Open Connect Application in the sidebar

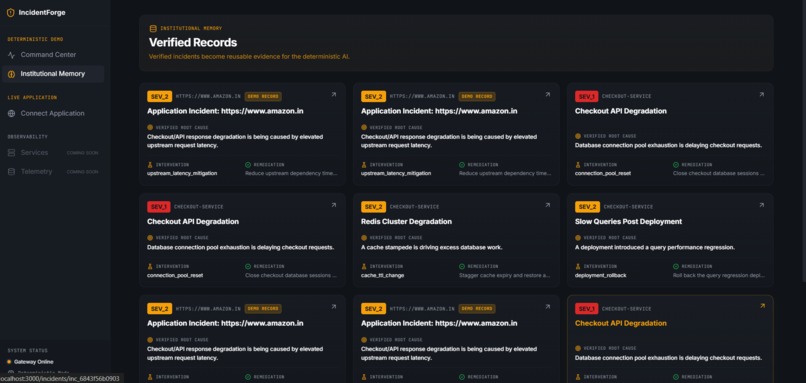[52, 114]
